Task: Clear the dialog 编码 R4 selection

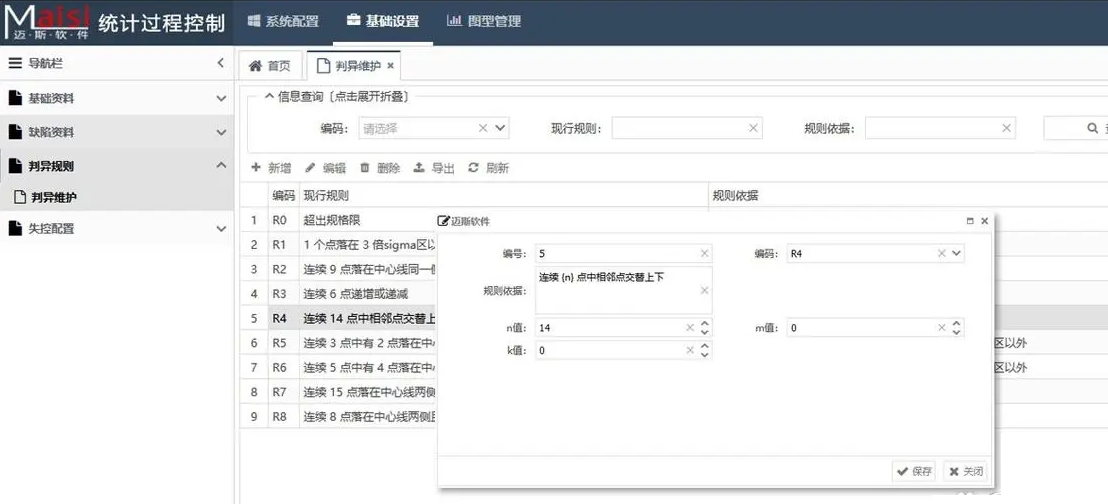Action: tap(941, 253)
